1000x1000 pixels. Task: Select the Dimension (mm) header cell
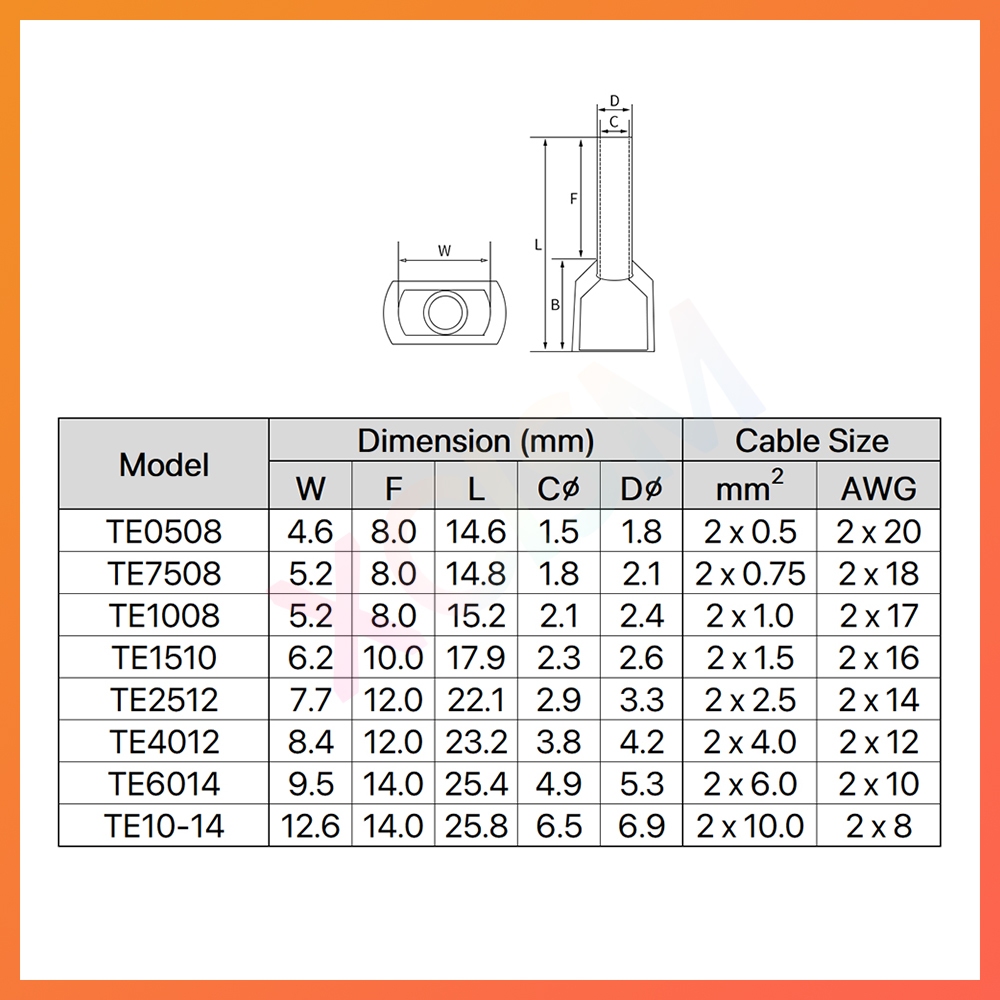click(x=476, y=440)
